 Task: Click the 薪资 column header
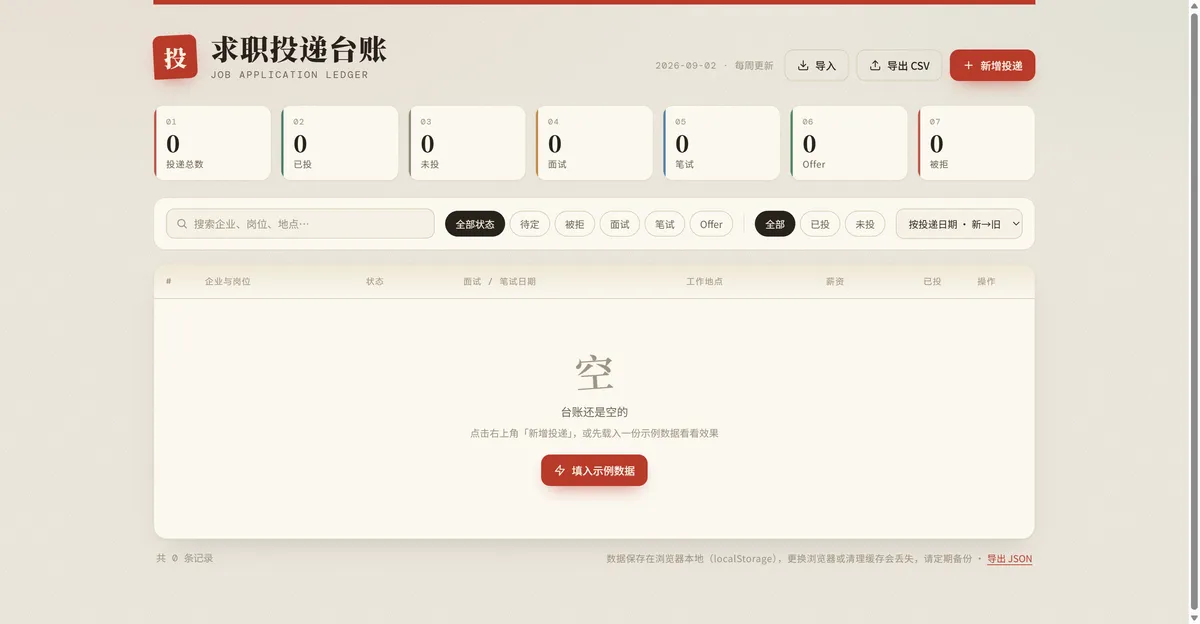(835, 282)
